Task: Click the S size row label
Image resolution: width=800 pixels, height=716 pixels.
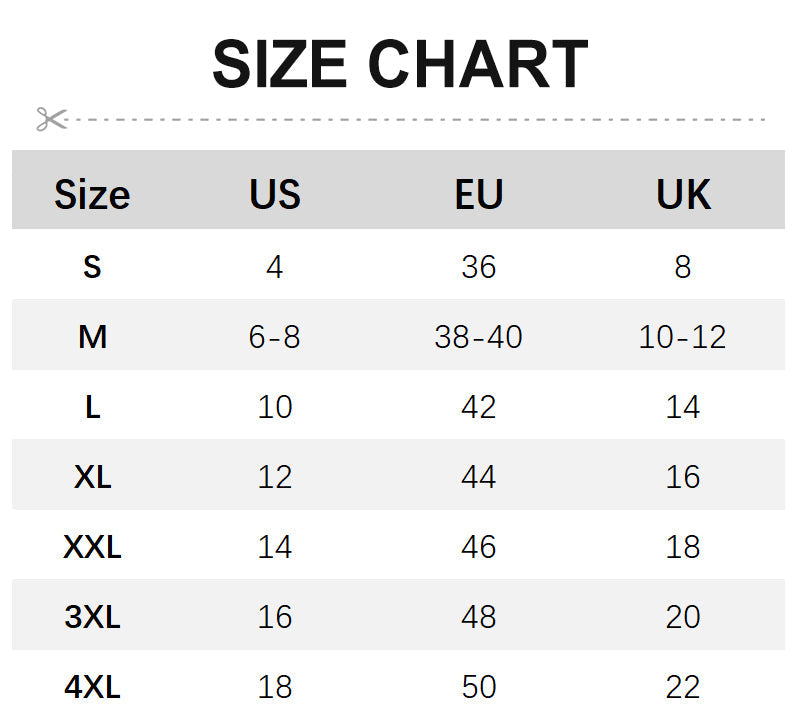Action: [x=92, y=267]
